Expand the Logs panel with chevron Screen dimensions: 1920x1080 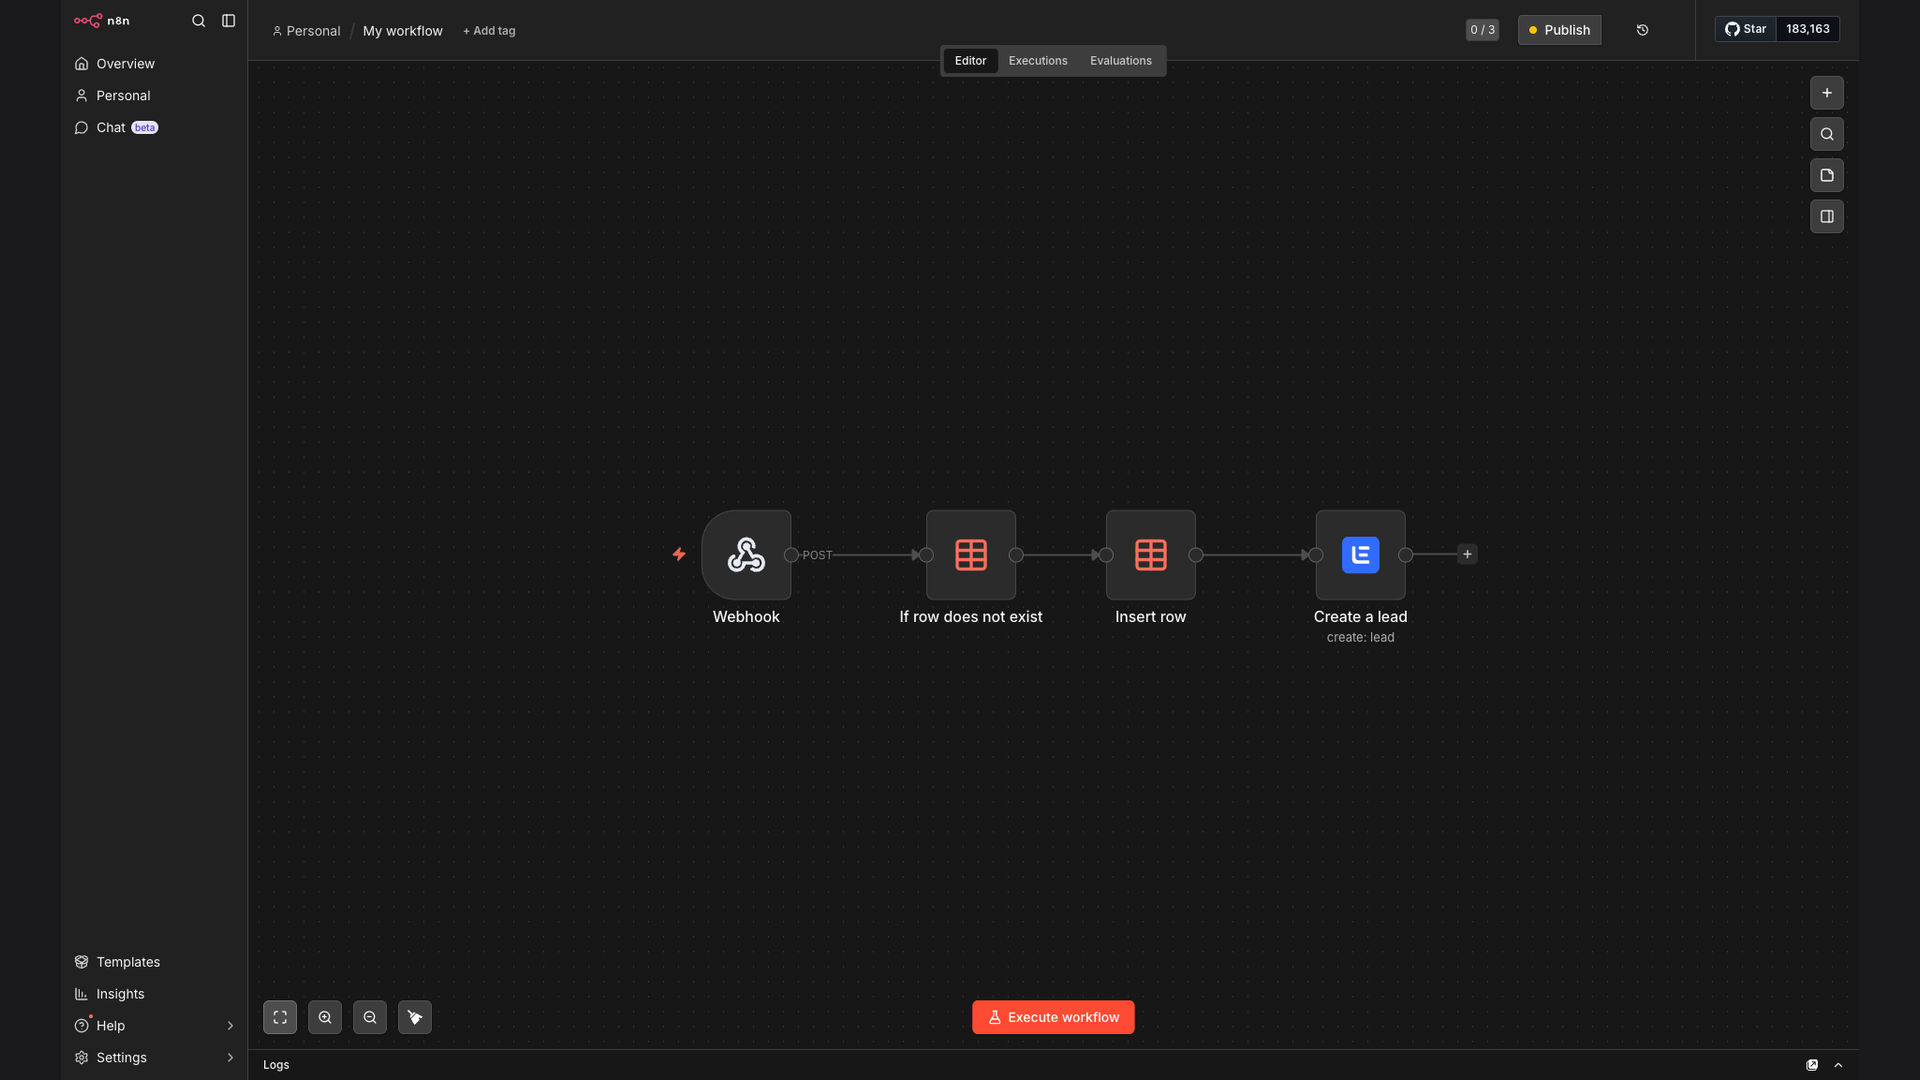pyautogui.click(x=1838, y=1065)
